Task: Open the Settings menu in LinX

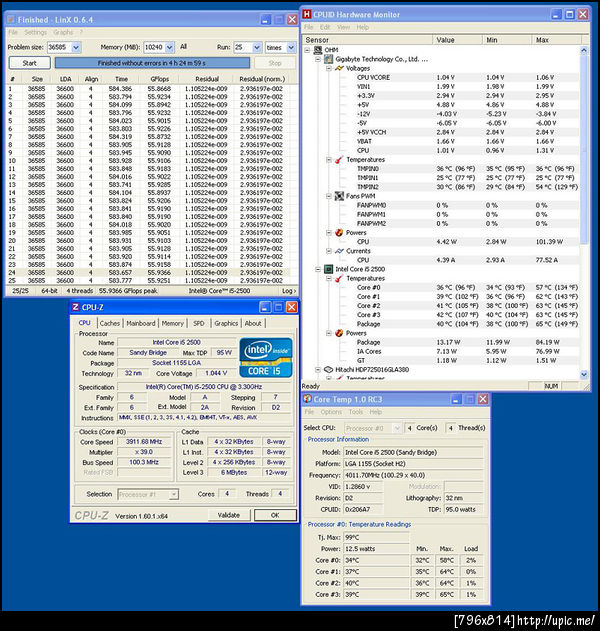Action: (35, 32)
